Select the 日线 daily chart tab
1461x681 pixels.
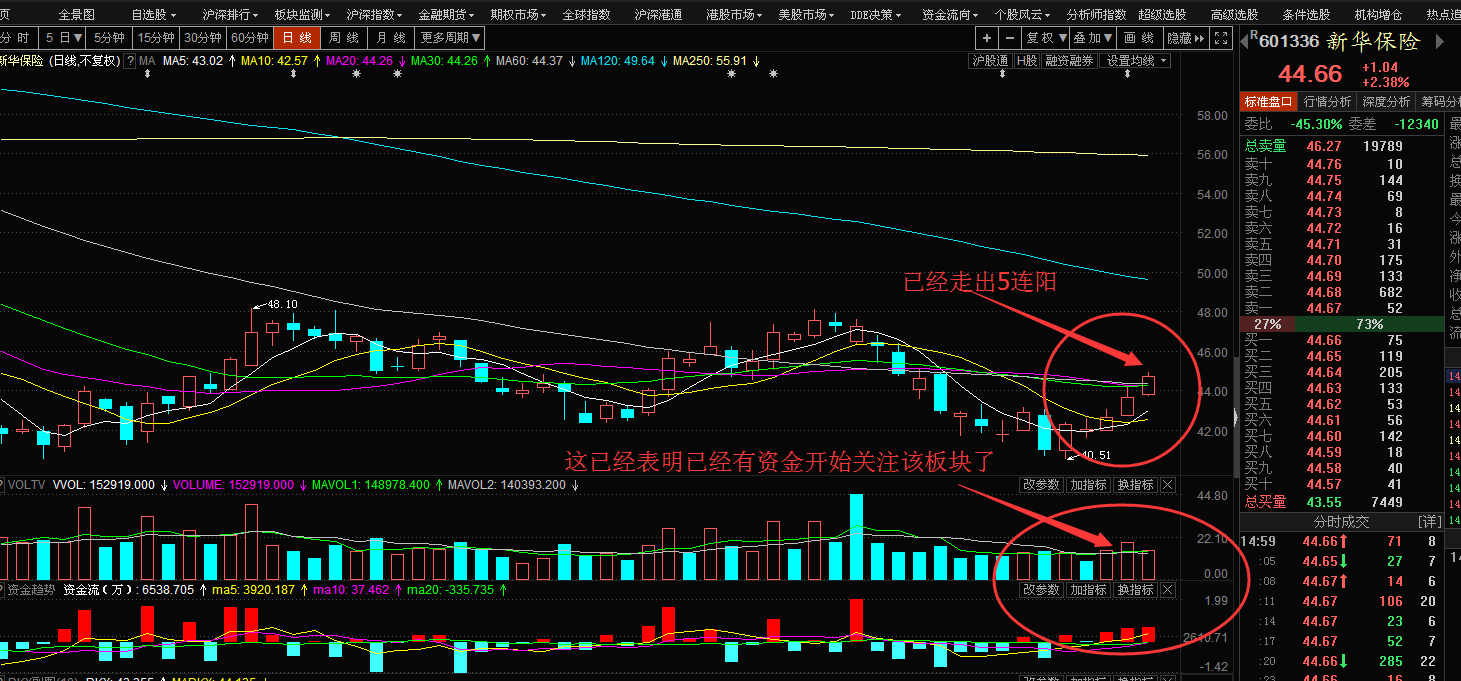pos(297,38)
